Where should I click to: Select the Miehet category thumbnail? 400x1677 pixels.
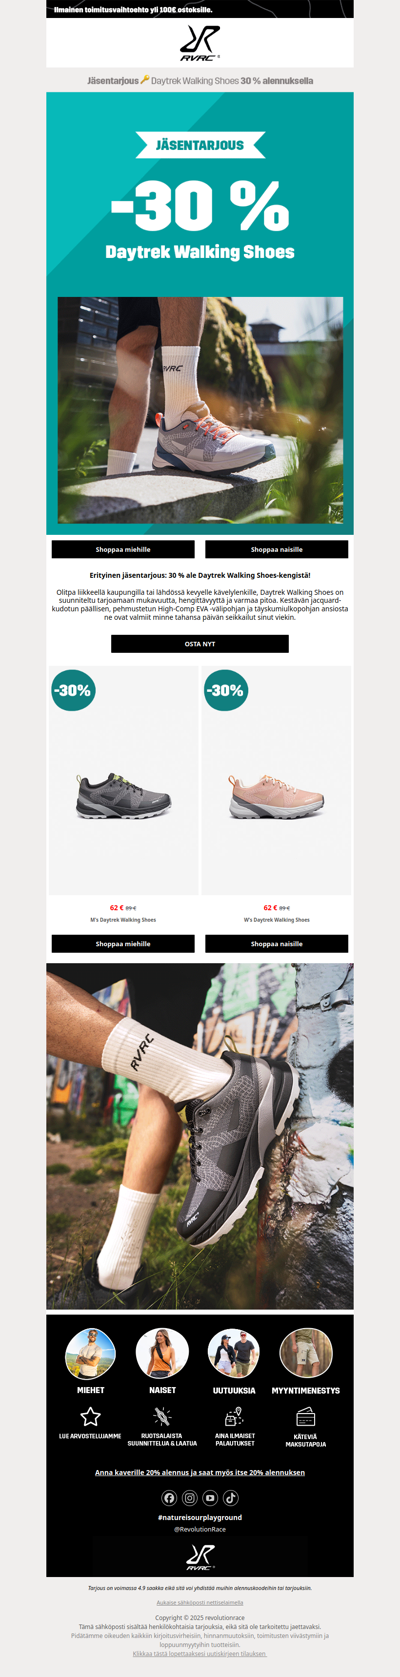(x=90, y=1354)
